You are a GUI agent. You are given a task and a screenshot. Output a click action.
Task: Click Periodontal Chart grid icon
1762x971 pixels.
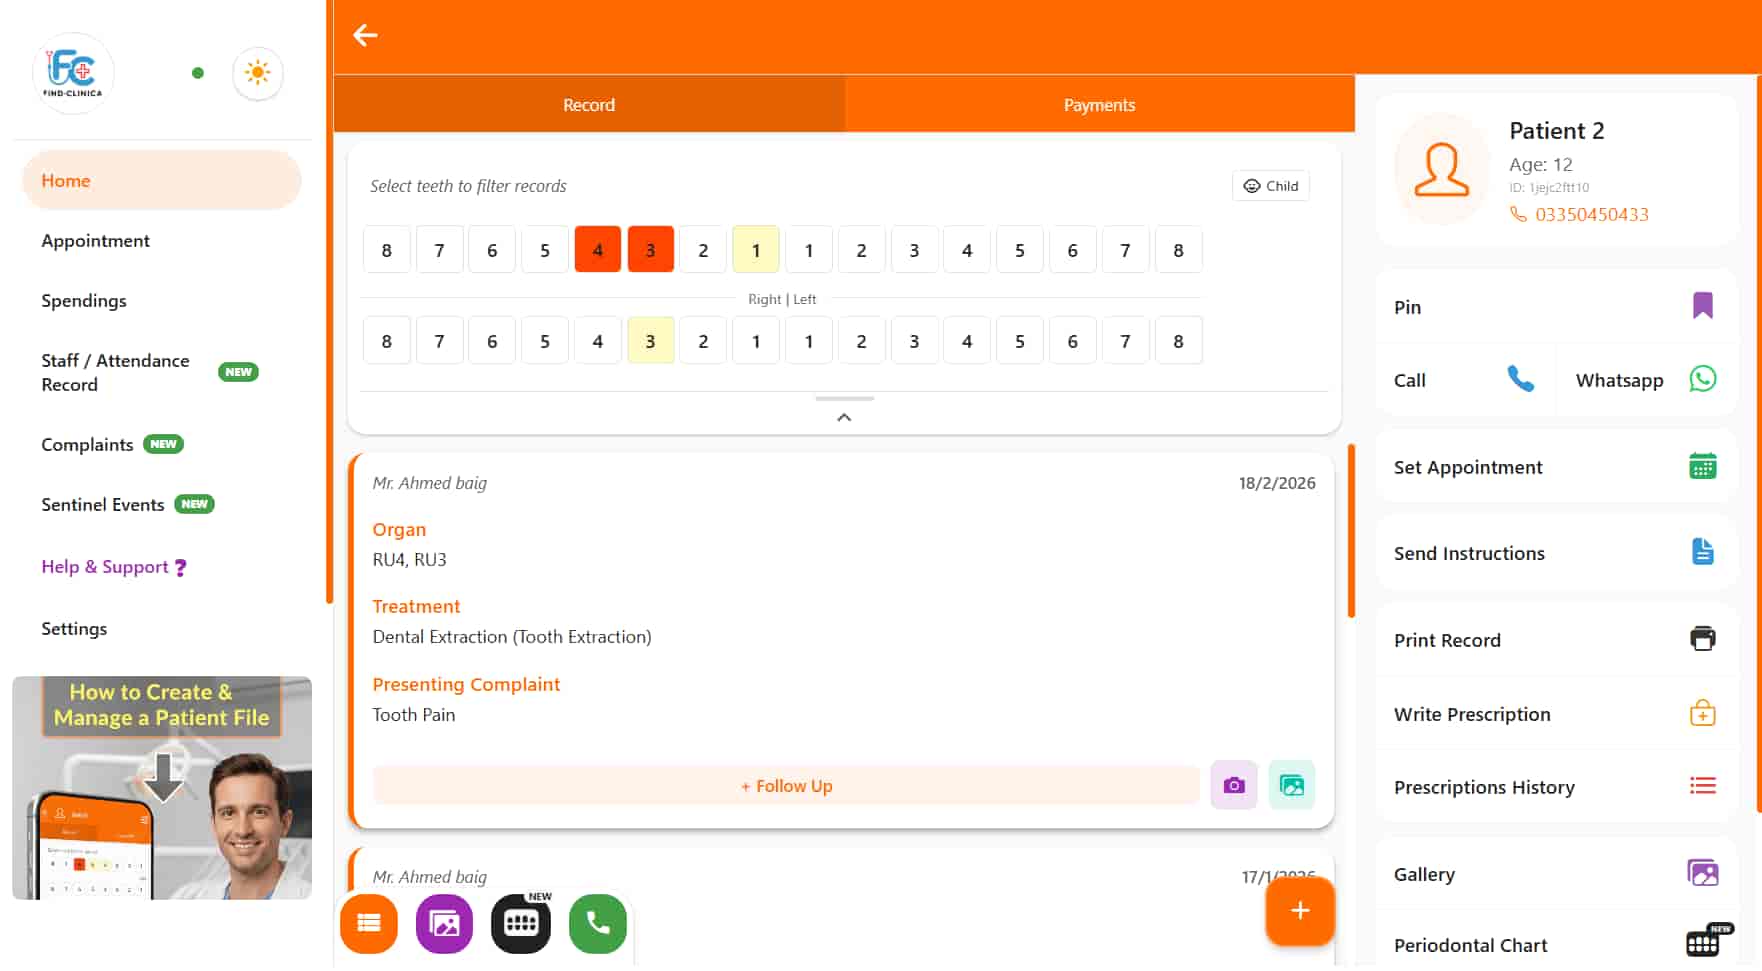coord(1703,943)
